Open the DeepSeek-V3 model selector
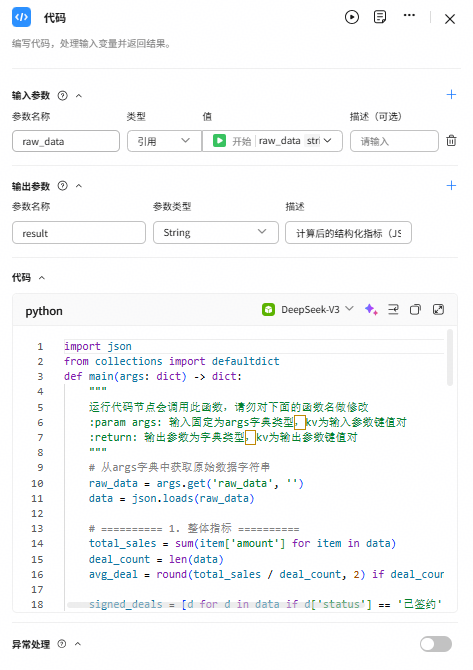Image resolution: width=473 pixels, height=670 pixels. (x=308, y=309)
